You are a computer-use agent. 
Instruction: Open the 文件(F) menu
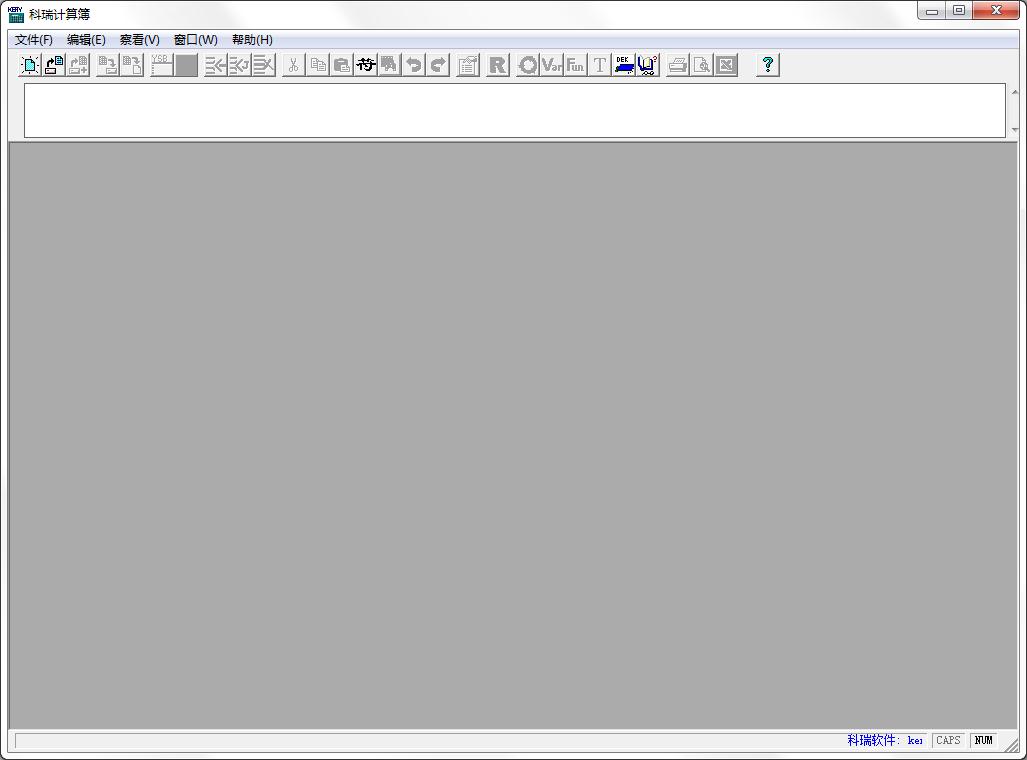click(34, 40)
